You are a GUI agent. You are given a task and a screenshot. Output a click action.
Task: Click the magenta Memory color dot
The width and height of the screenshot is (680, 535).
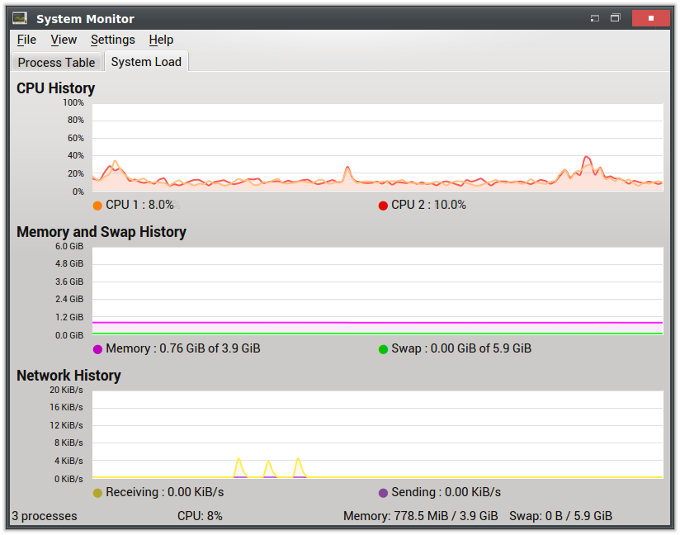pos(98,349)
